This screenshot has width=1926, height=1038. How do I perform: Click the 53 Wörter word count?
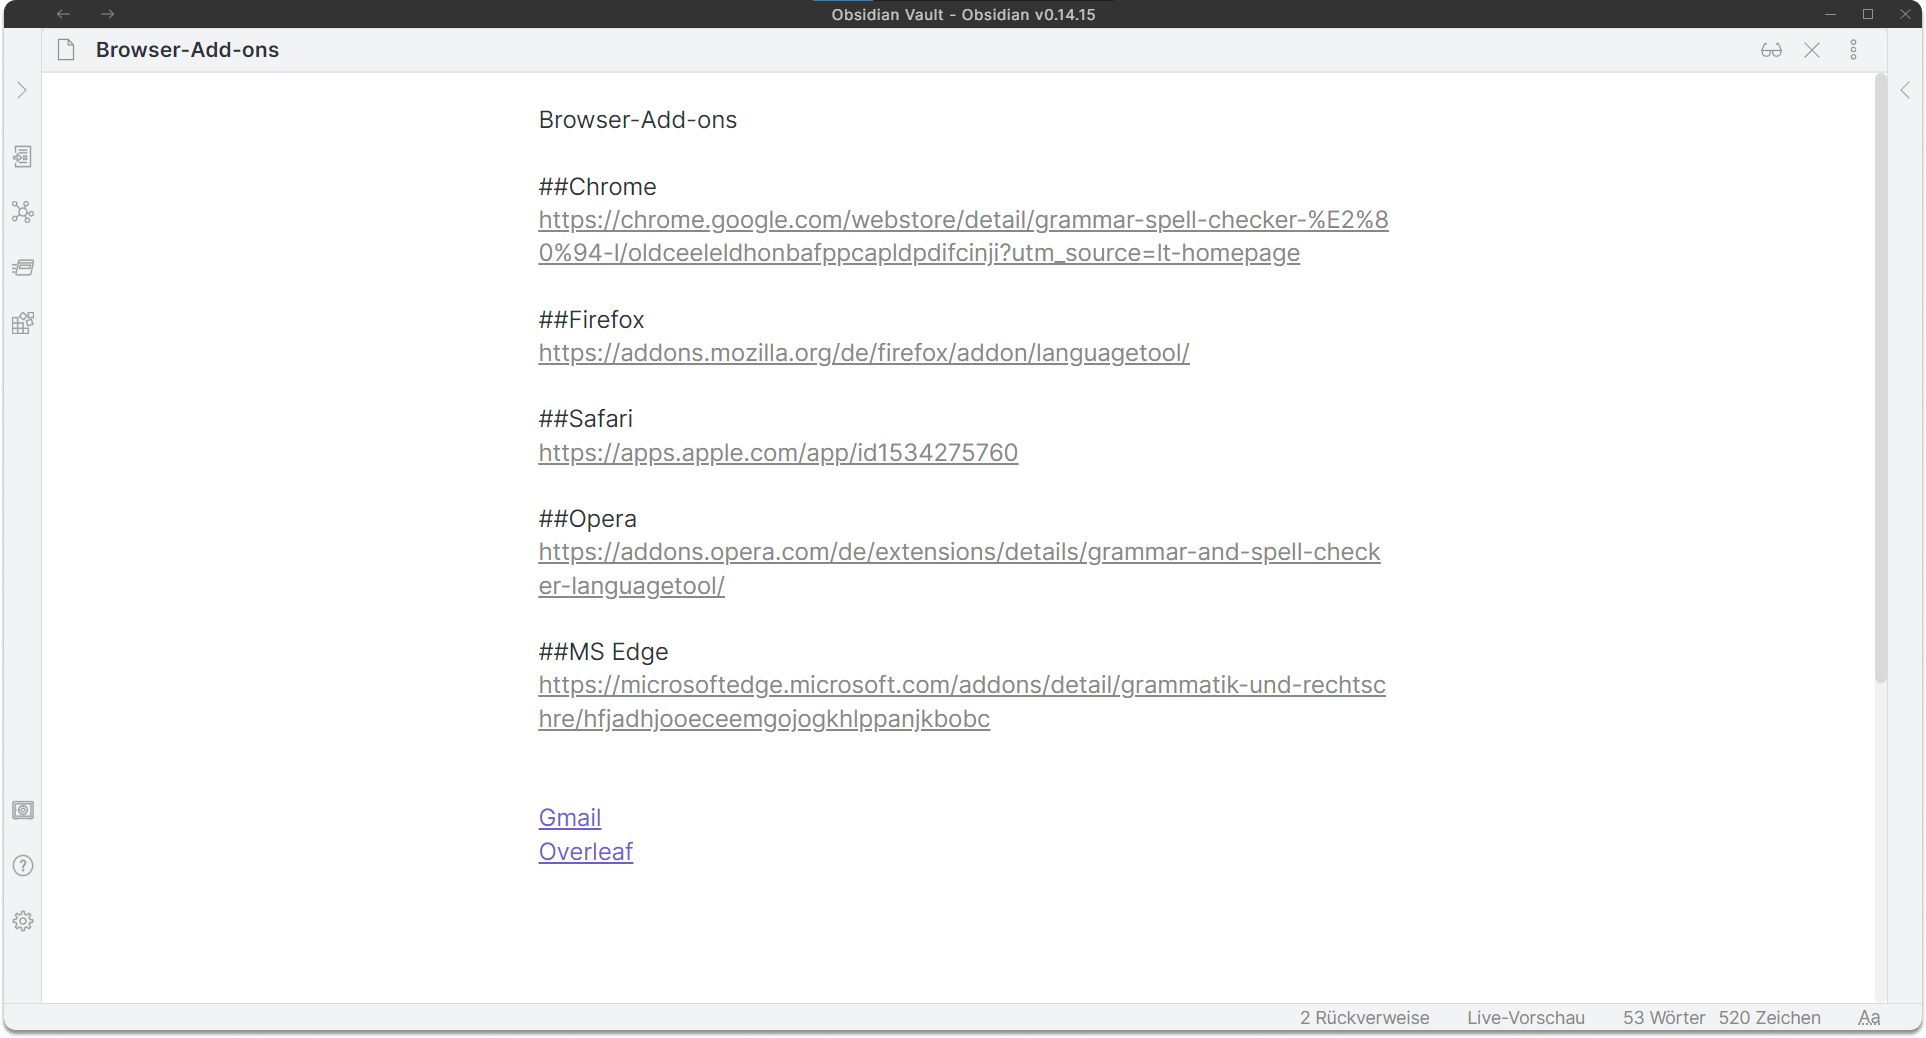pyautogui.click(x=1664, y=1018)
